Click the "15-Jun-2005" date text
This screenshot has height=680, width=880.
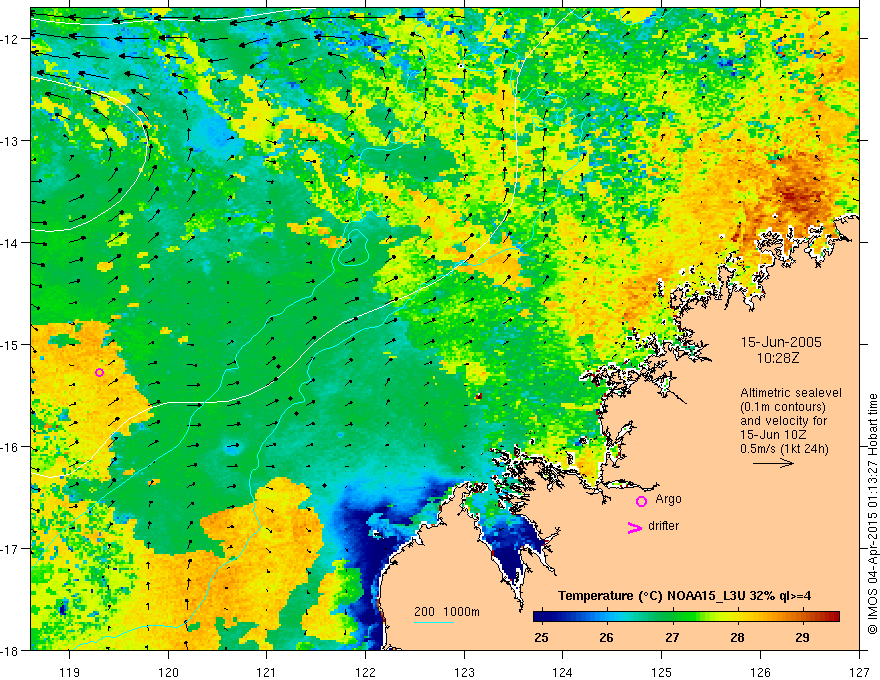pyautogui.click(x=781, y=342)
